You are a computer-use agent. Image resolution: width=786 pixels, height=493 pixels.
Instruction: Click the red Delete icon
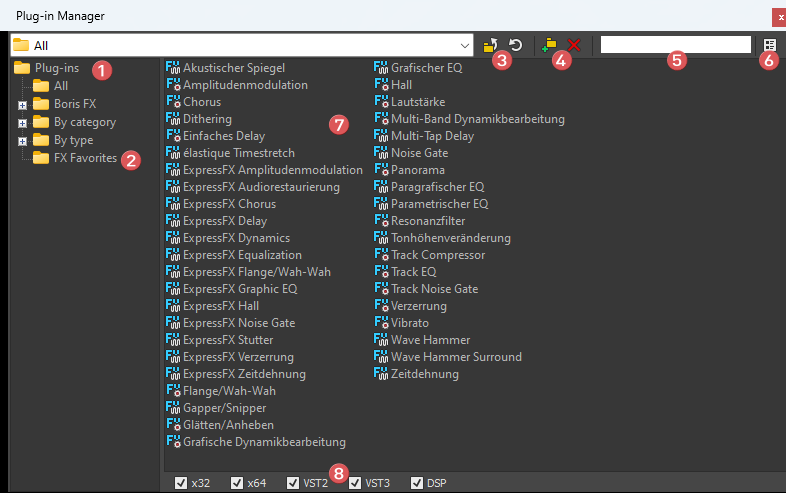[574, 45]
